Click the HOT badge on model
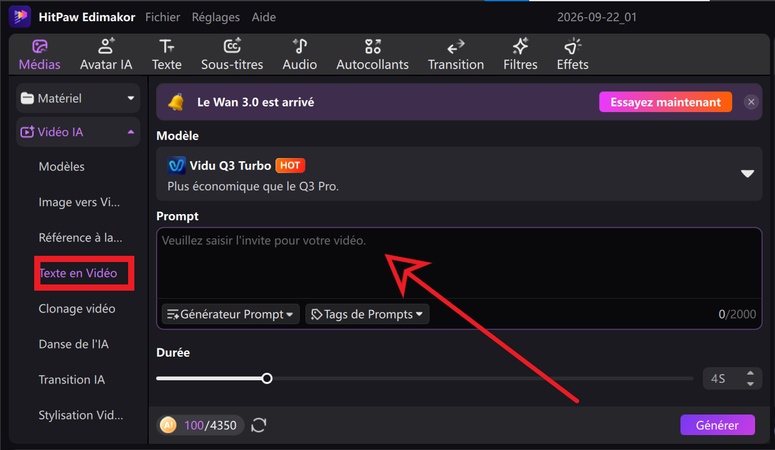Screen dimensions: 775x450 tap(290, 165)
